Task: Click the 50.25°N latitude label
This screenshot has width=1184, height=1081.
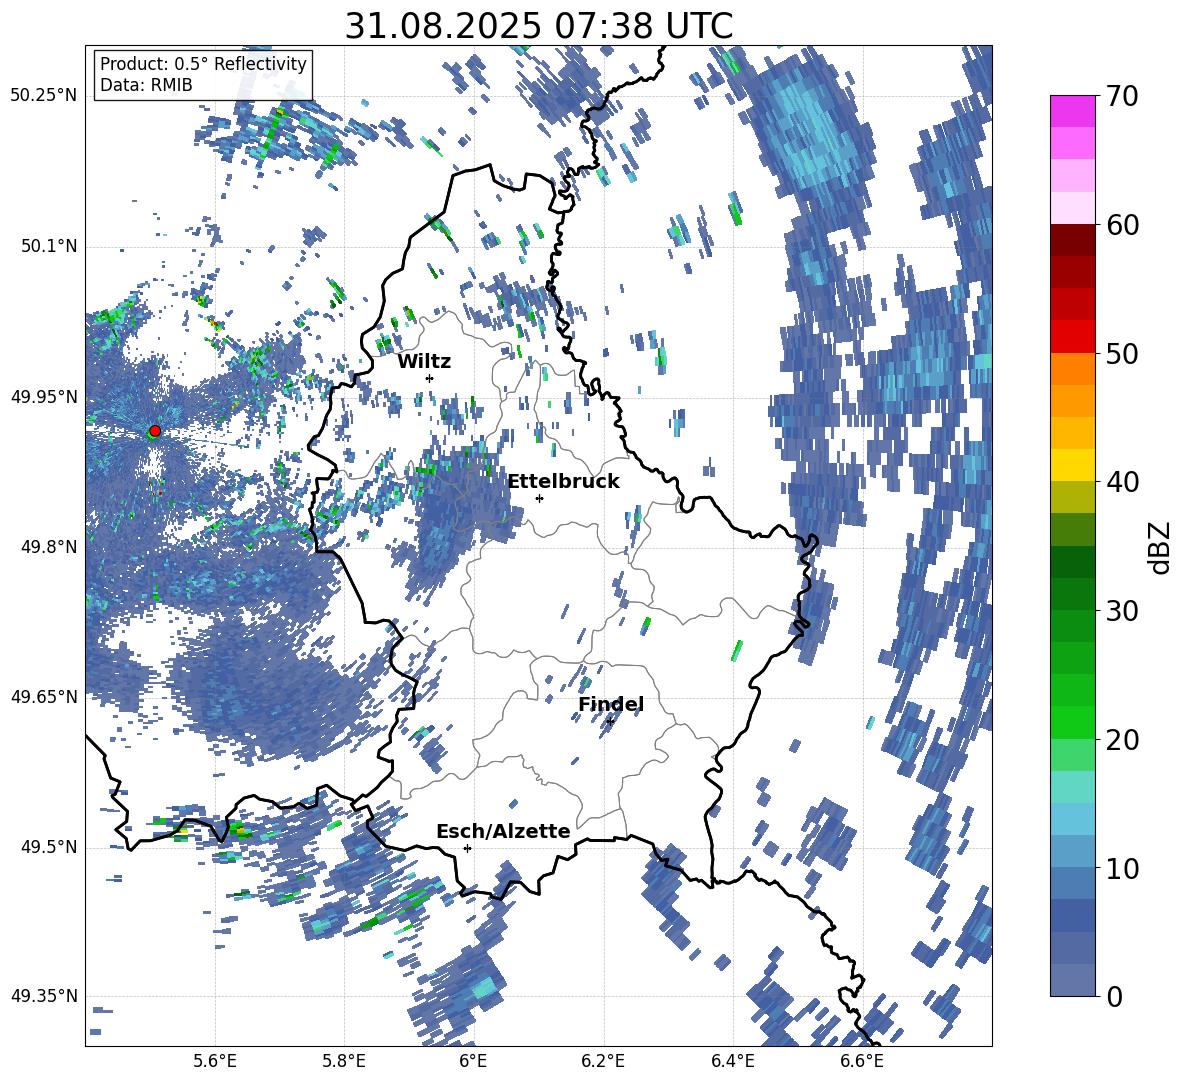Action: [x=44, y=96]
